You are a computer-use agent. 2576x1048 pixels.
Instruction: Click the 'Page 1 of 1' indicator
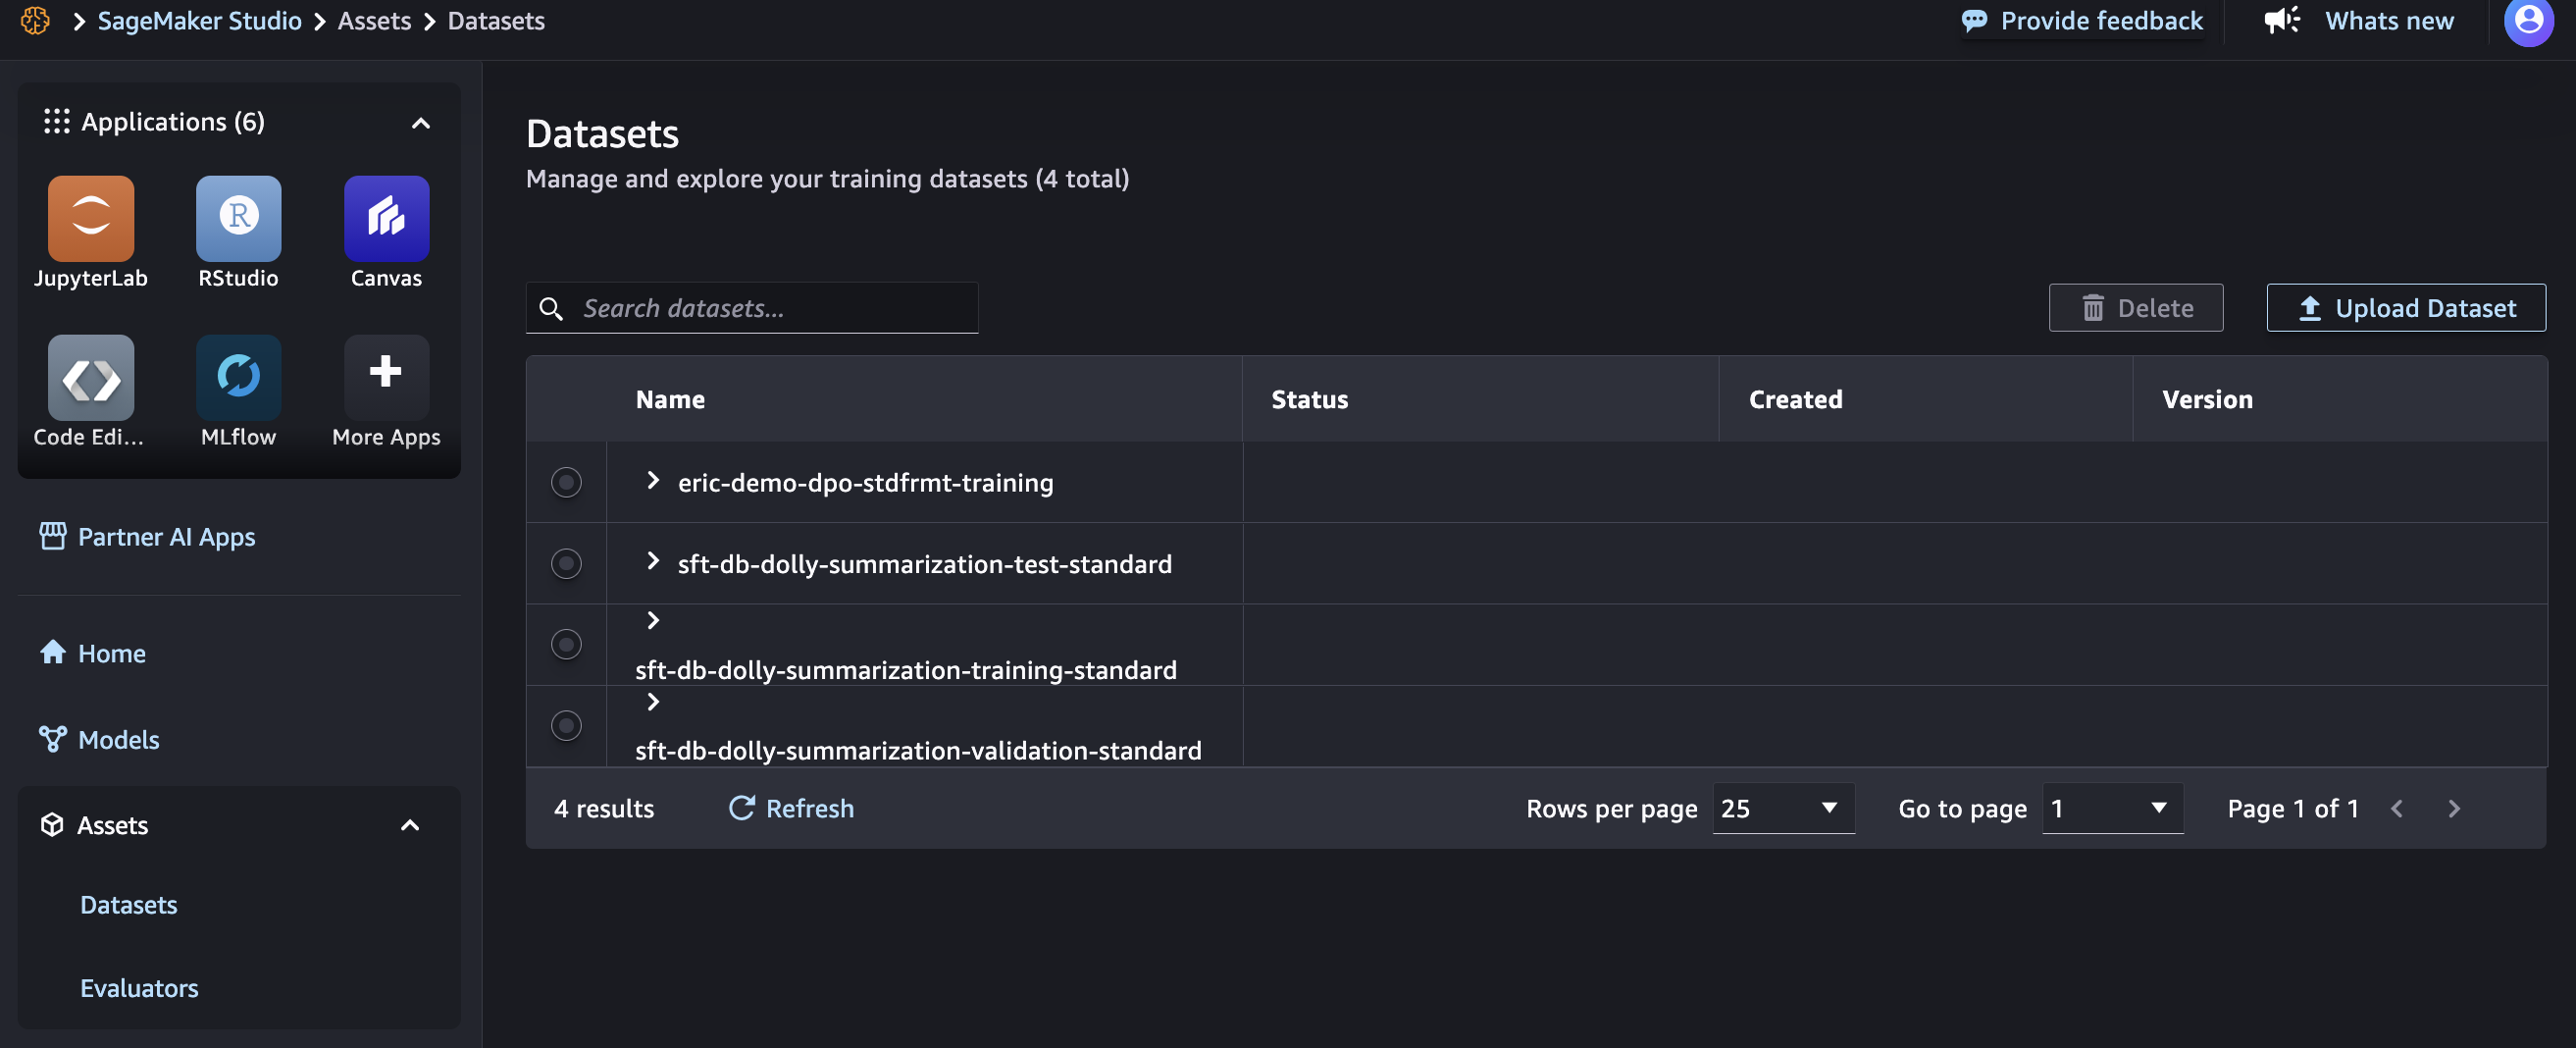[2293, 808]
